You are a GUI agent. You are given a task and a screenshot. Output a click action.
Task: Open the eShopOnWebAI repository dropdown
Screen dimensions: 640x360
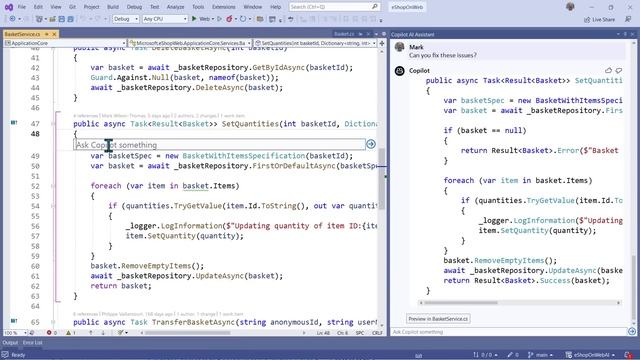tap(590, 355)
